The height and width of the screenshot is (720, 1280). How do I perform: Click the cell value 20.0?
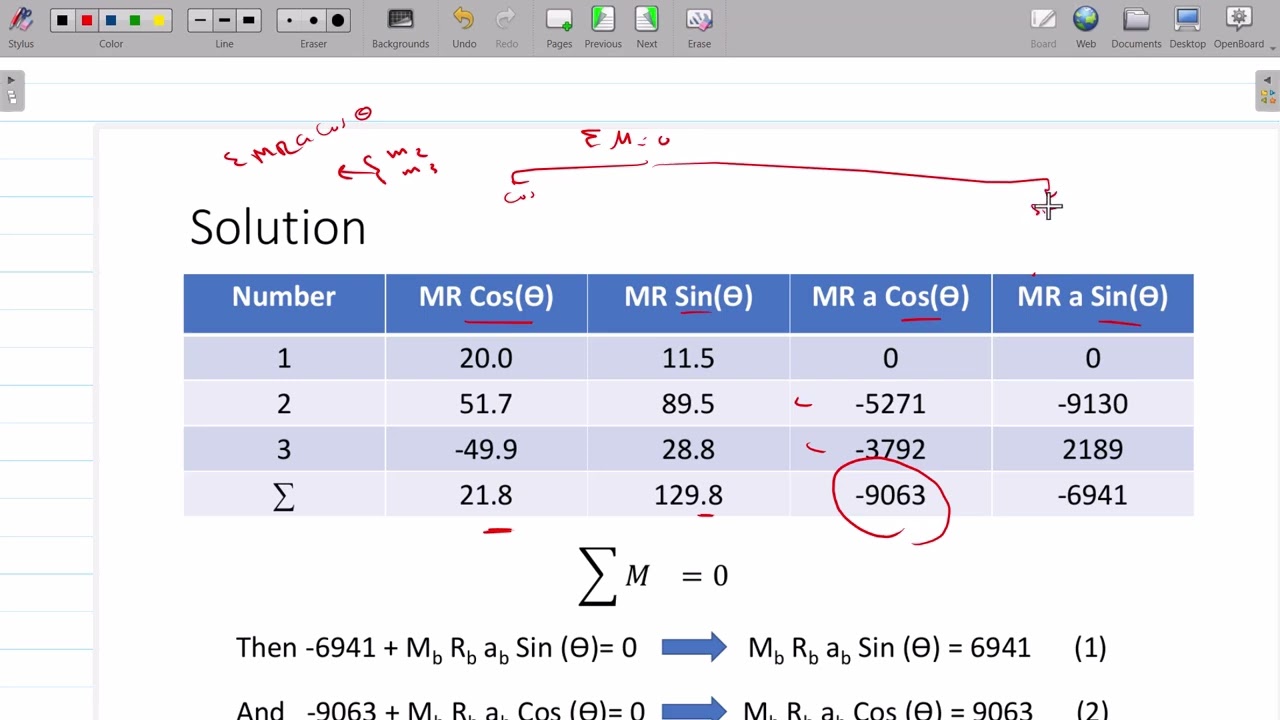click(x=486, y=358)
